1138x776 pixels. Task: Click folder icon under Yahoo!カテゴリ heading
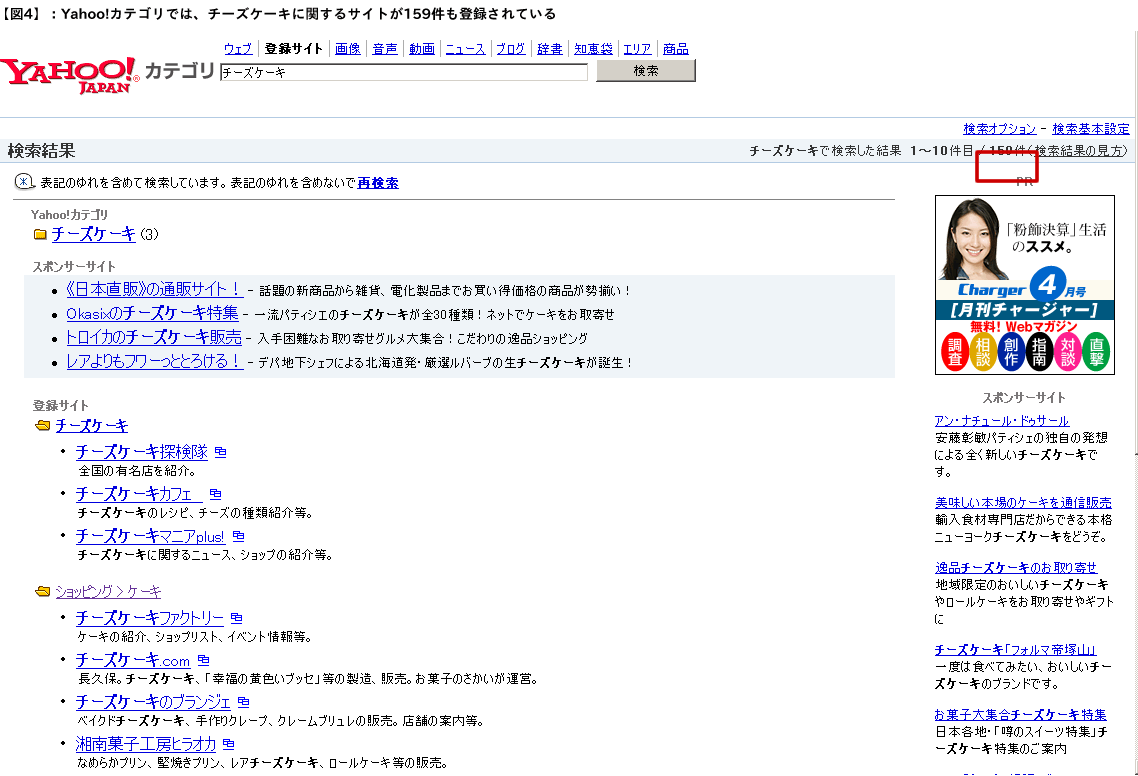(x=40, y=235)
